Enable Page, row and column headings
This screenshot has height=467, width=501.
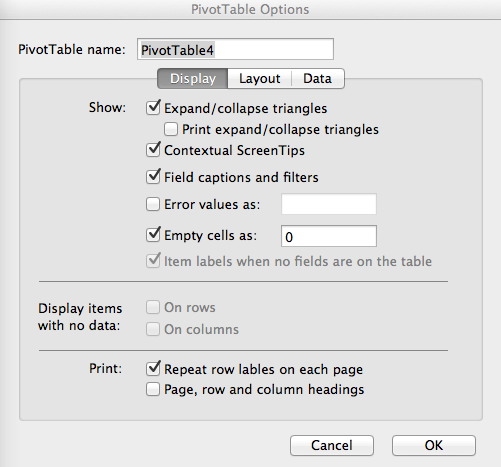(x=153, y=389)
